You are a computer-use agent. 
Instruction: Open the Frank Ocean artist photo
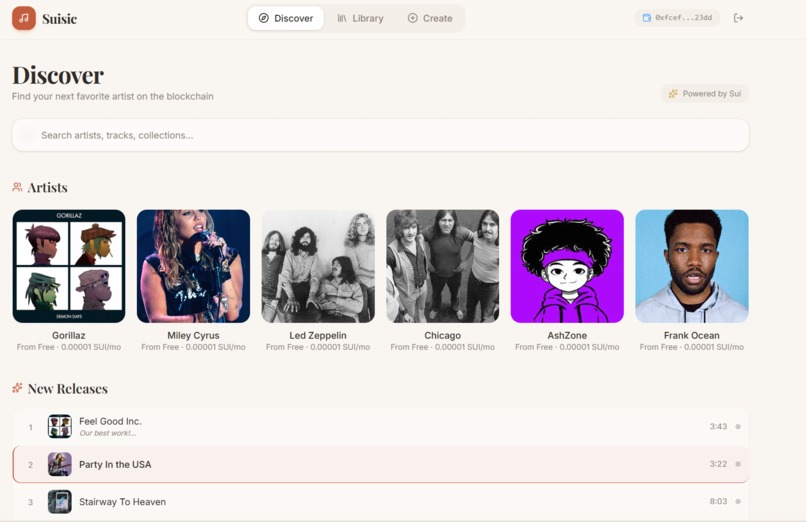(x=692, y=266)
